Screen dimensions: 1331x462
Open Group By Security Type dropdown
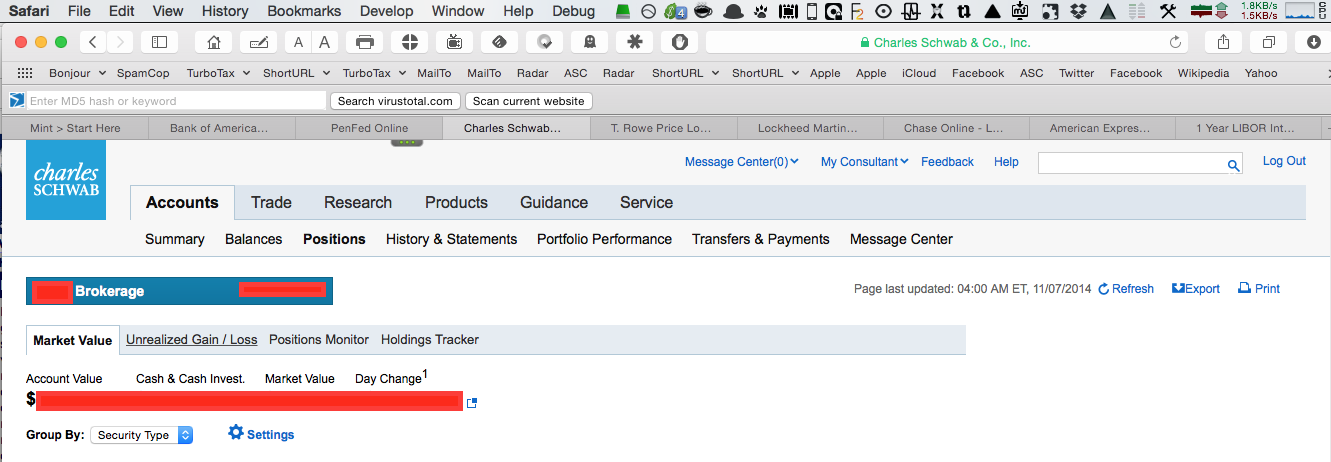pos(141,435)
